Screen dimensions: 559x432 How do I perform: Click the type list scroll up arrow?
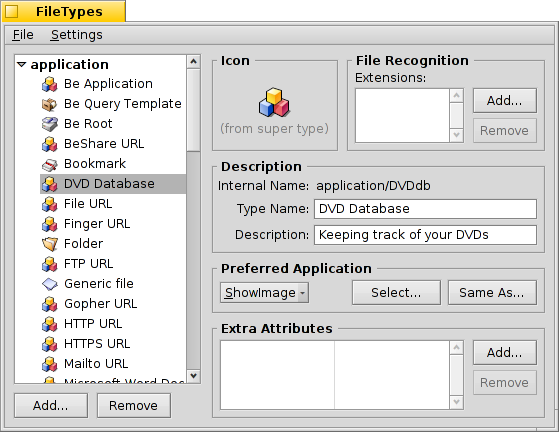click(194, 62)
